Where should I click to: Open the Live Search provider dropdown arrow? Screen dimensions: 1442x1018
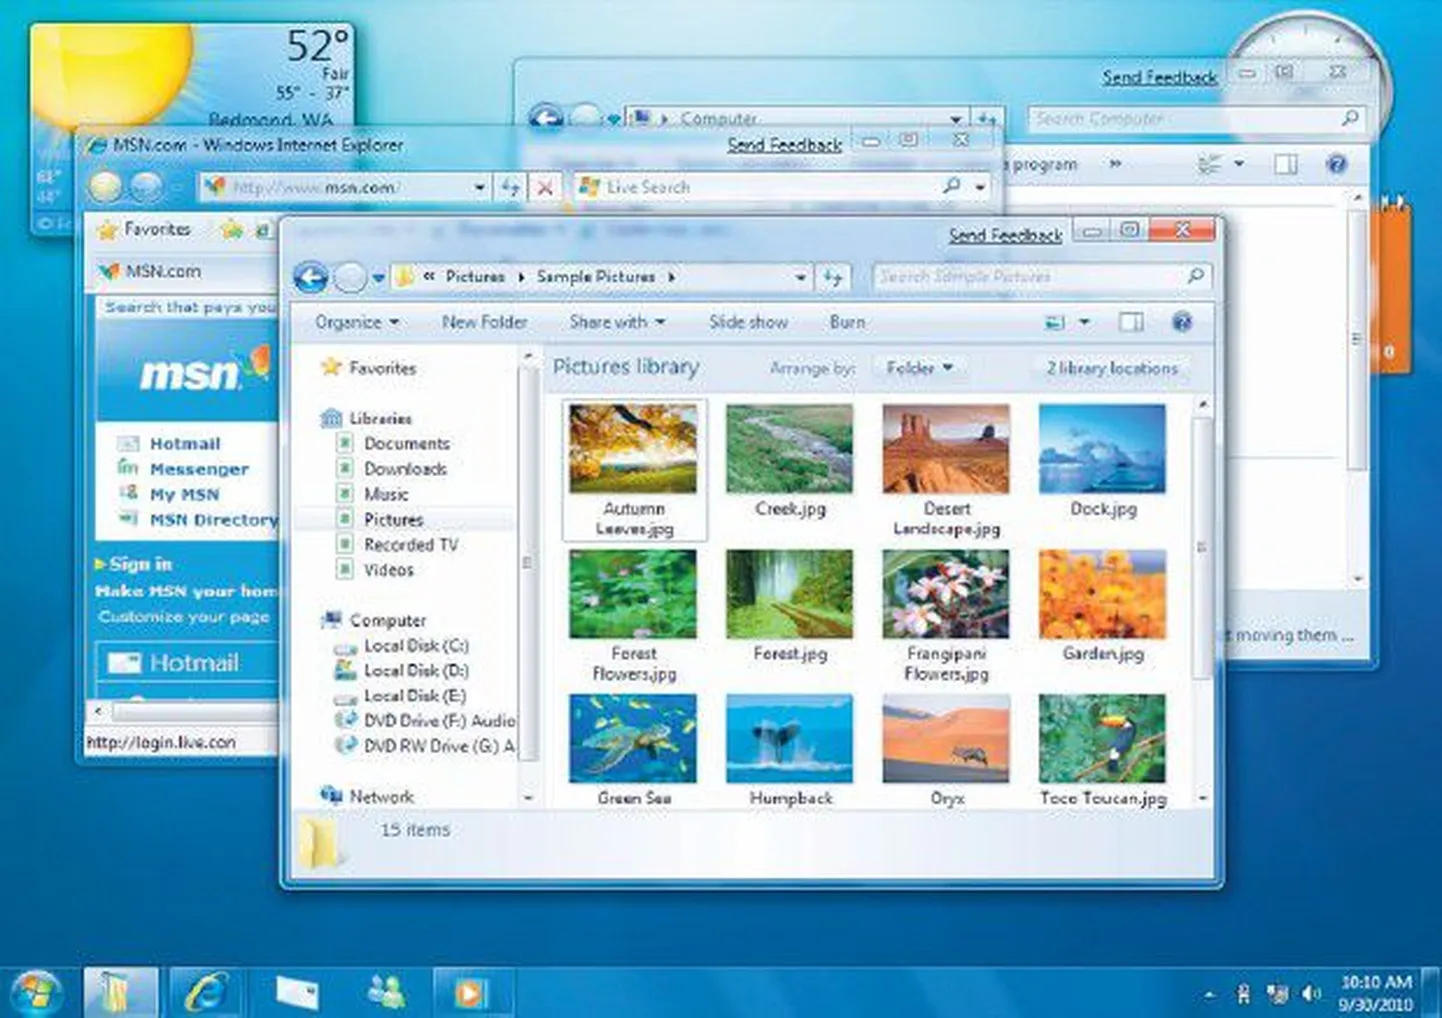(x=980, y=187)
